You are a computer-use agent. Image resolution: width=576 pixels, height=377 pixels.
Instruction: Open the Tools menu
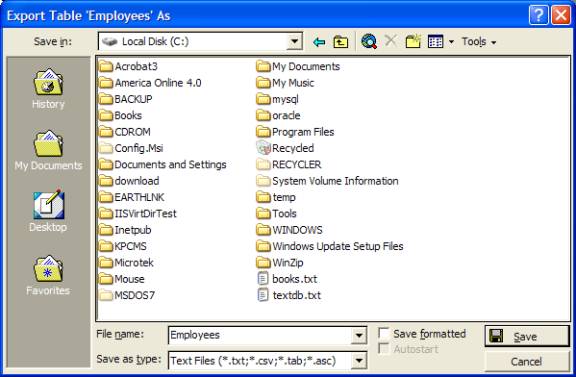pyautogui.click(x=479, y=42)
